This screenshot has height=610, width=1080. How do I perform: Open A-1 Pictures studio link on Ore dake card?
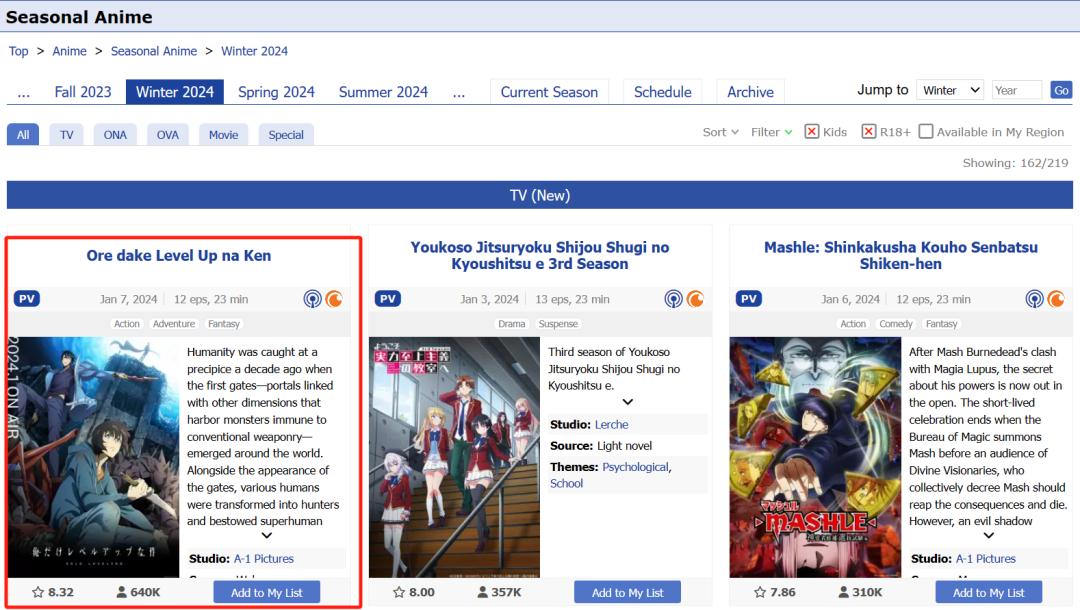coord(264,559)
